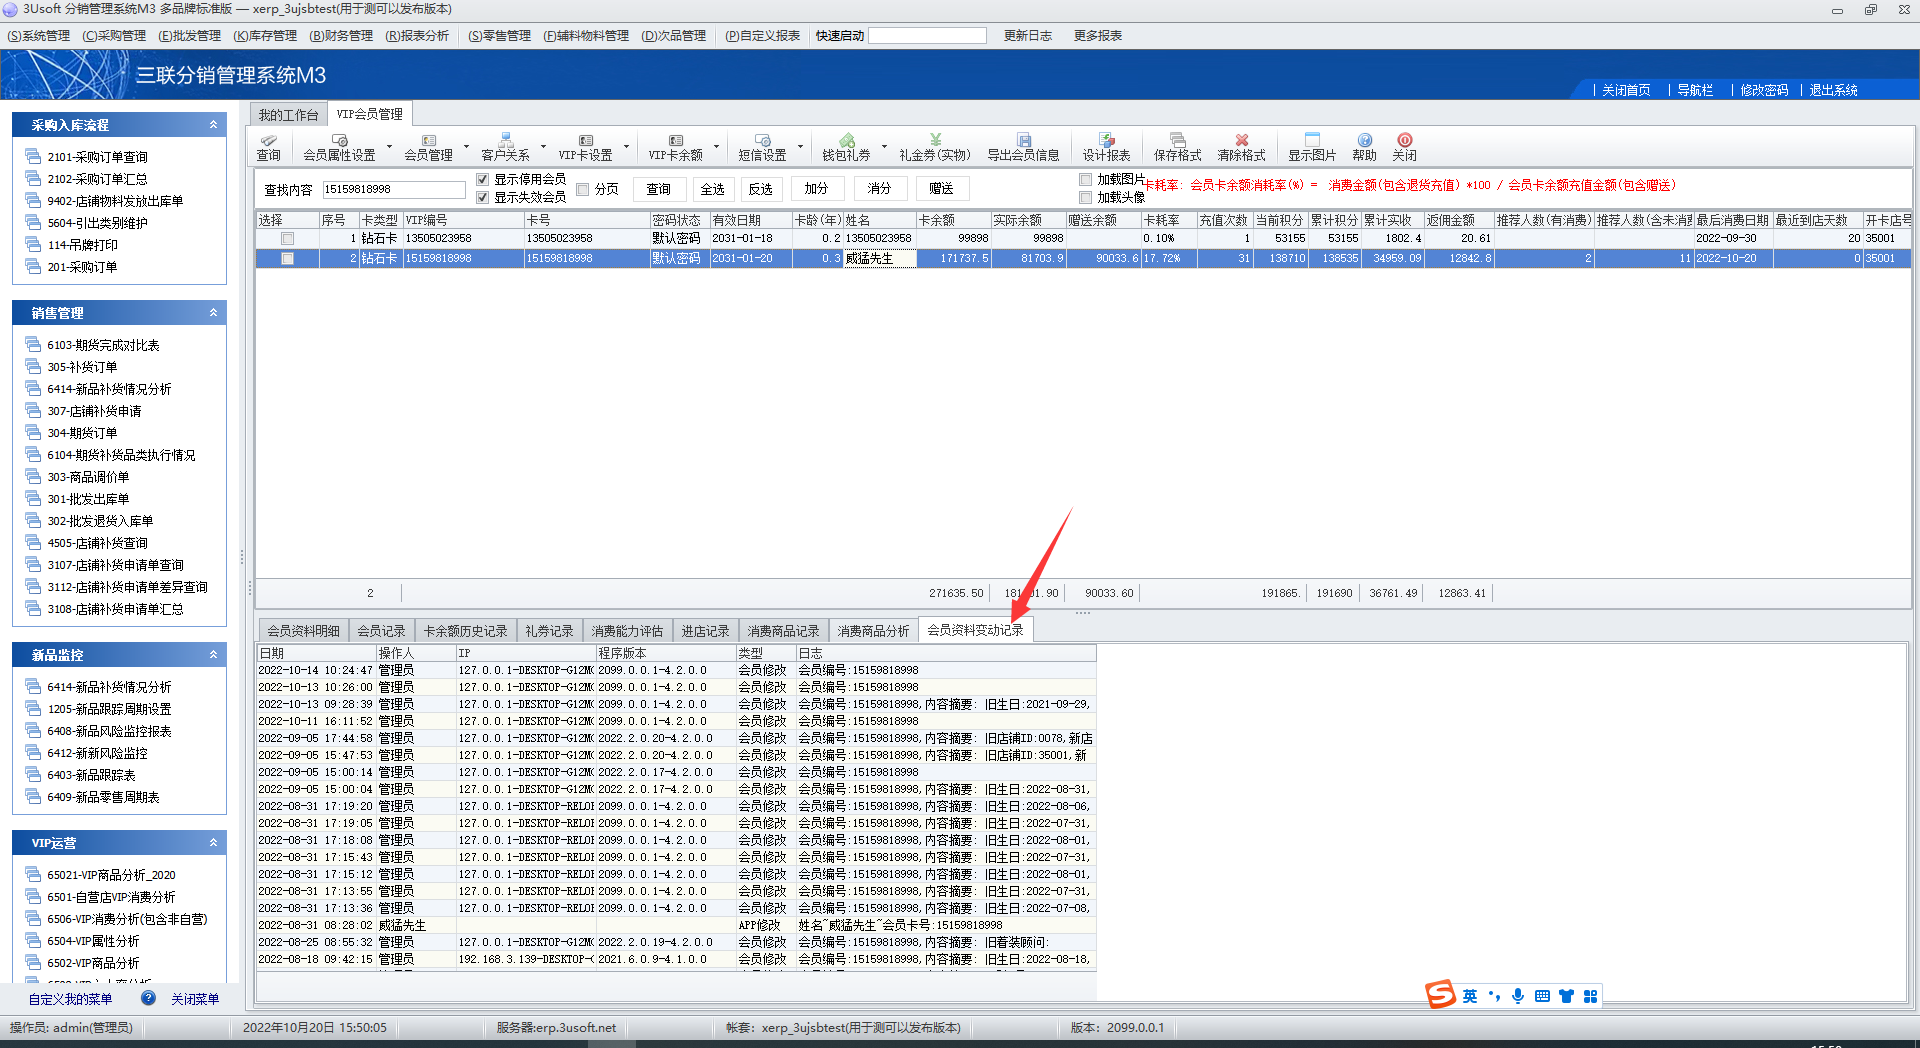This screenshot has width=1920, height=1048.
Task: Open 会员管理 toolbar item
Action: 428,147
